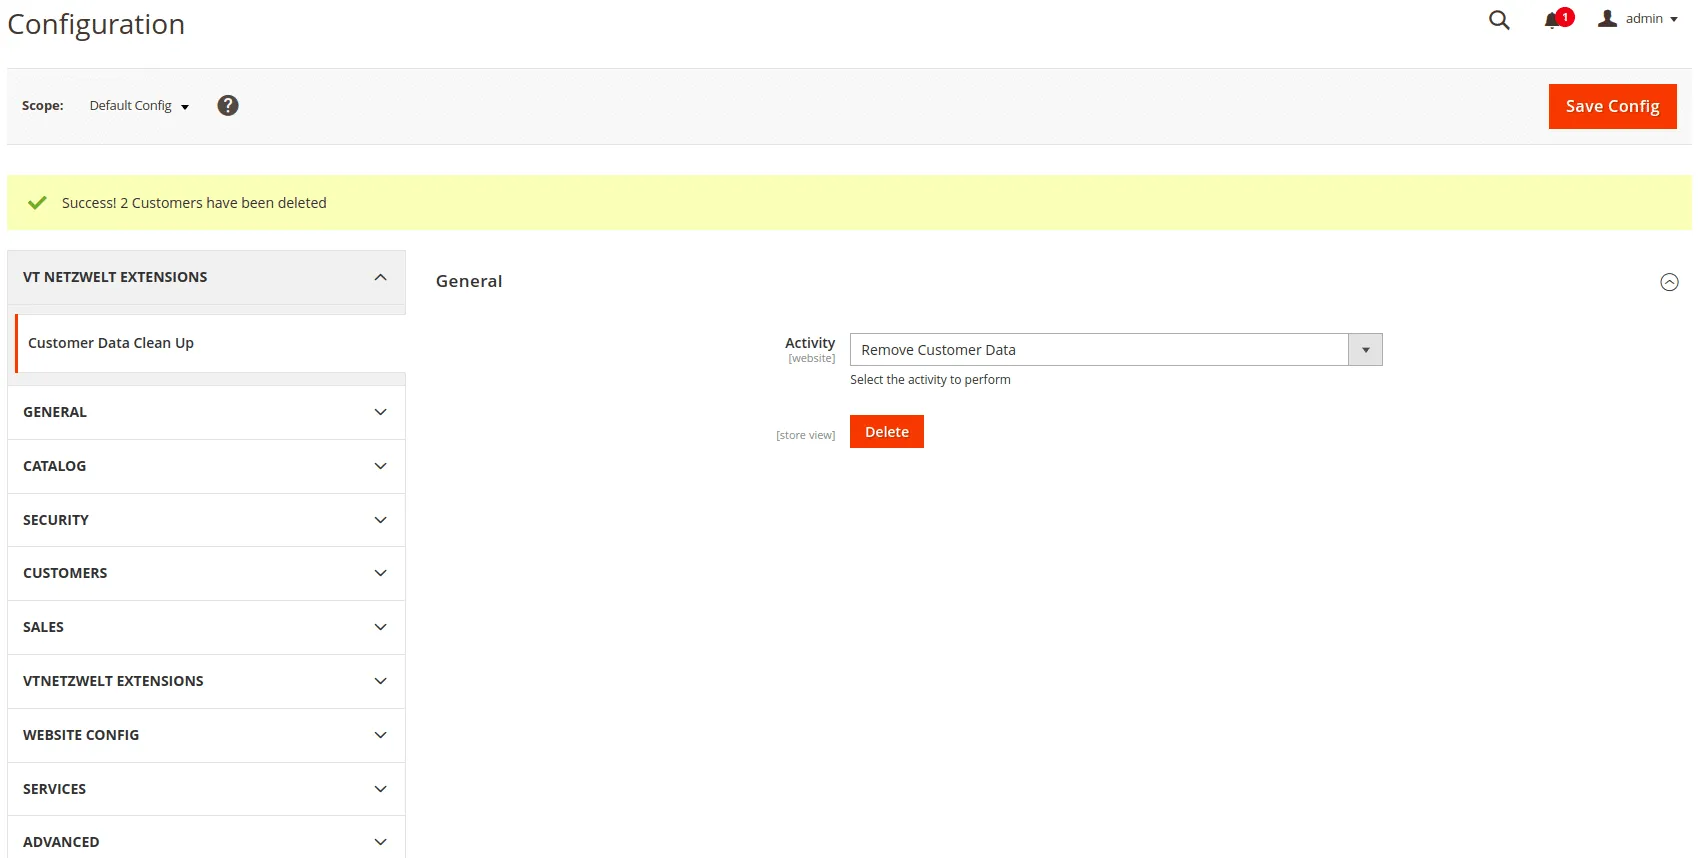
Task: Open the Default Config scope dropdown
Action: 139,106
